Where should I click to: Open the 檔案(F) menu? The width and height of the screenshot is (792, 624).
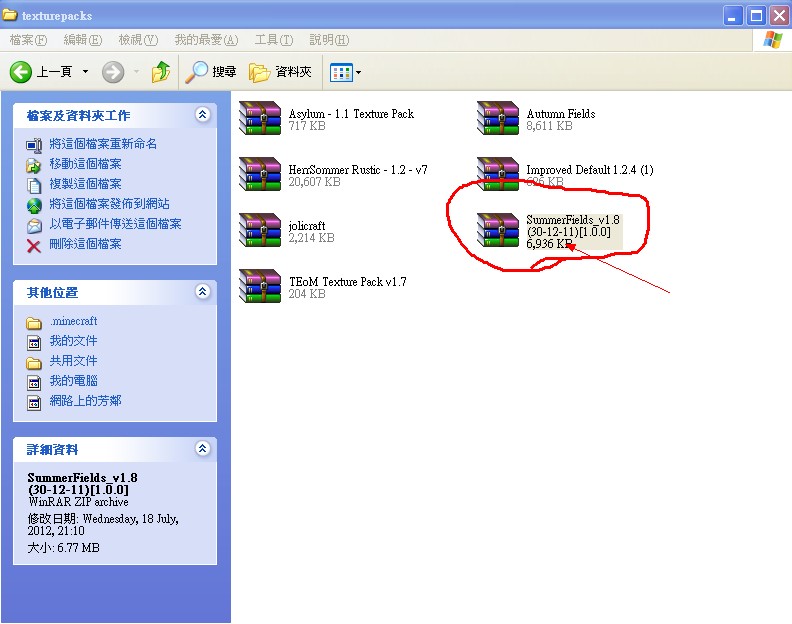point(28,40)
